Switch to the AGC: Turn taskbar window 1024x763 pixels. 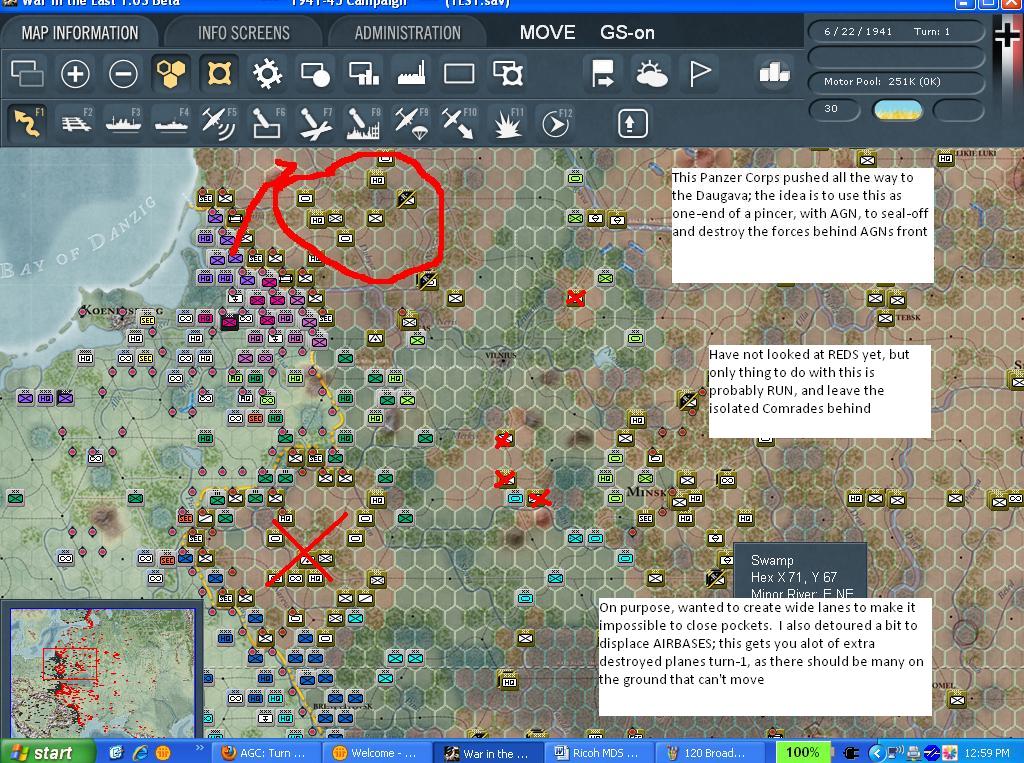click(266, 753)
